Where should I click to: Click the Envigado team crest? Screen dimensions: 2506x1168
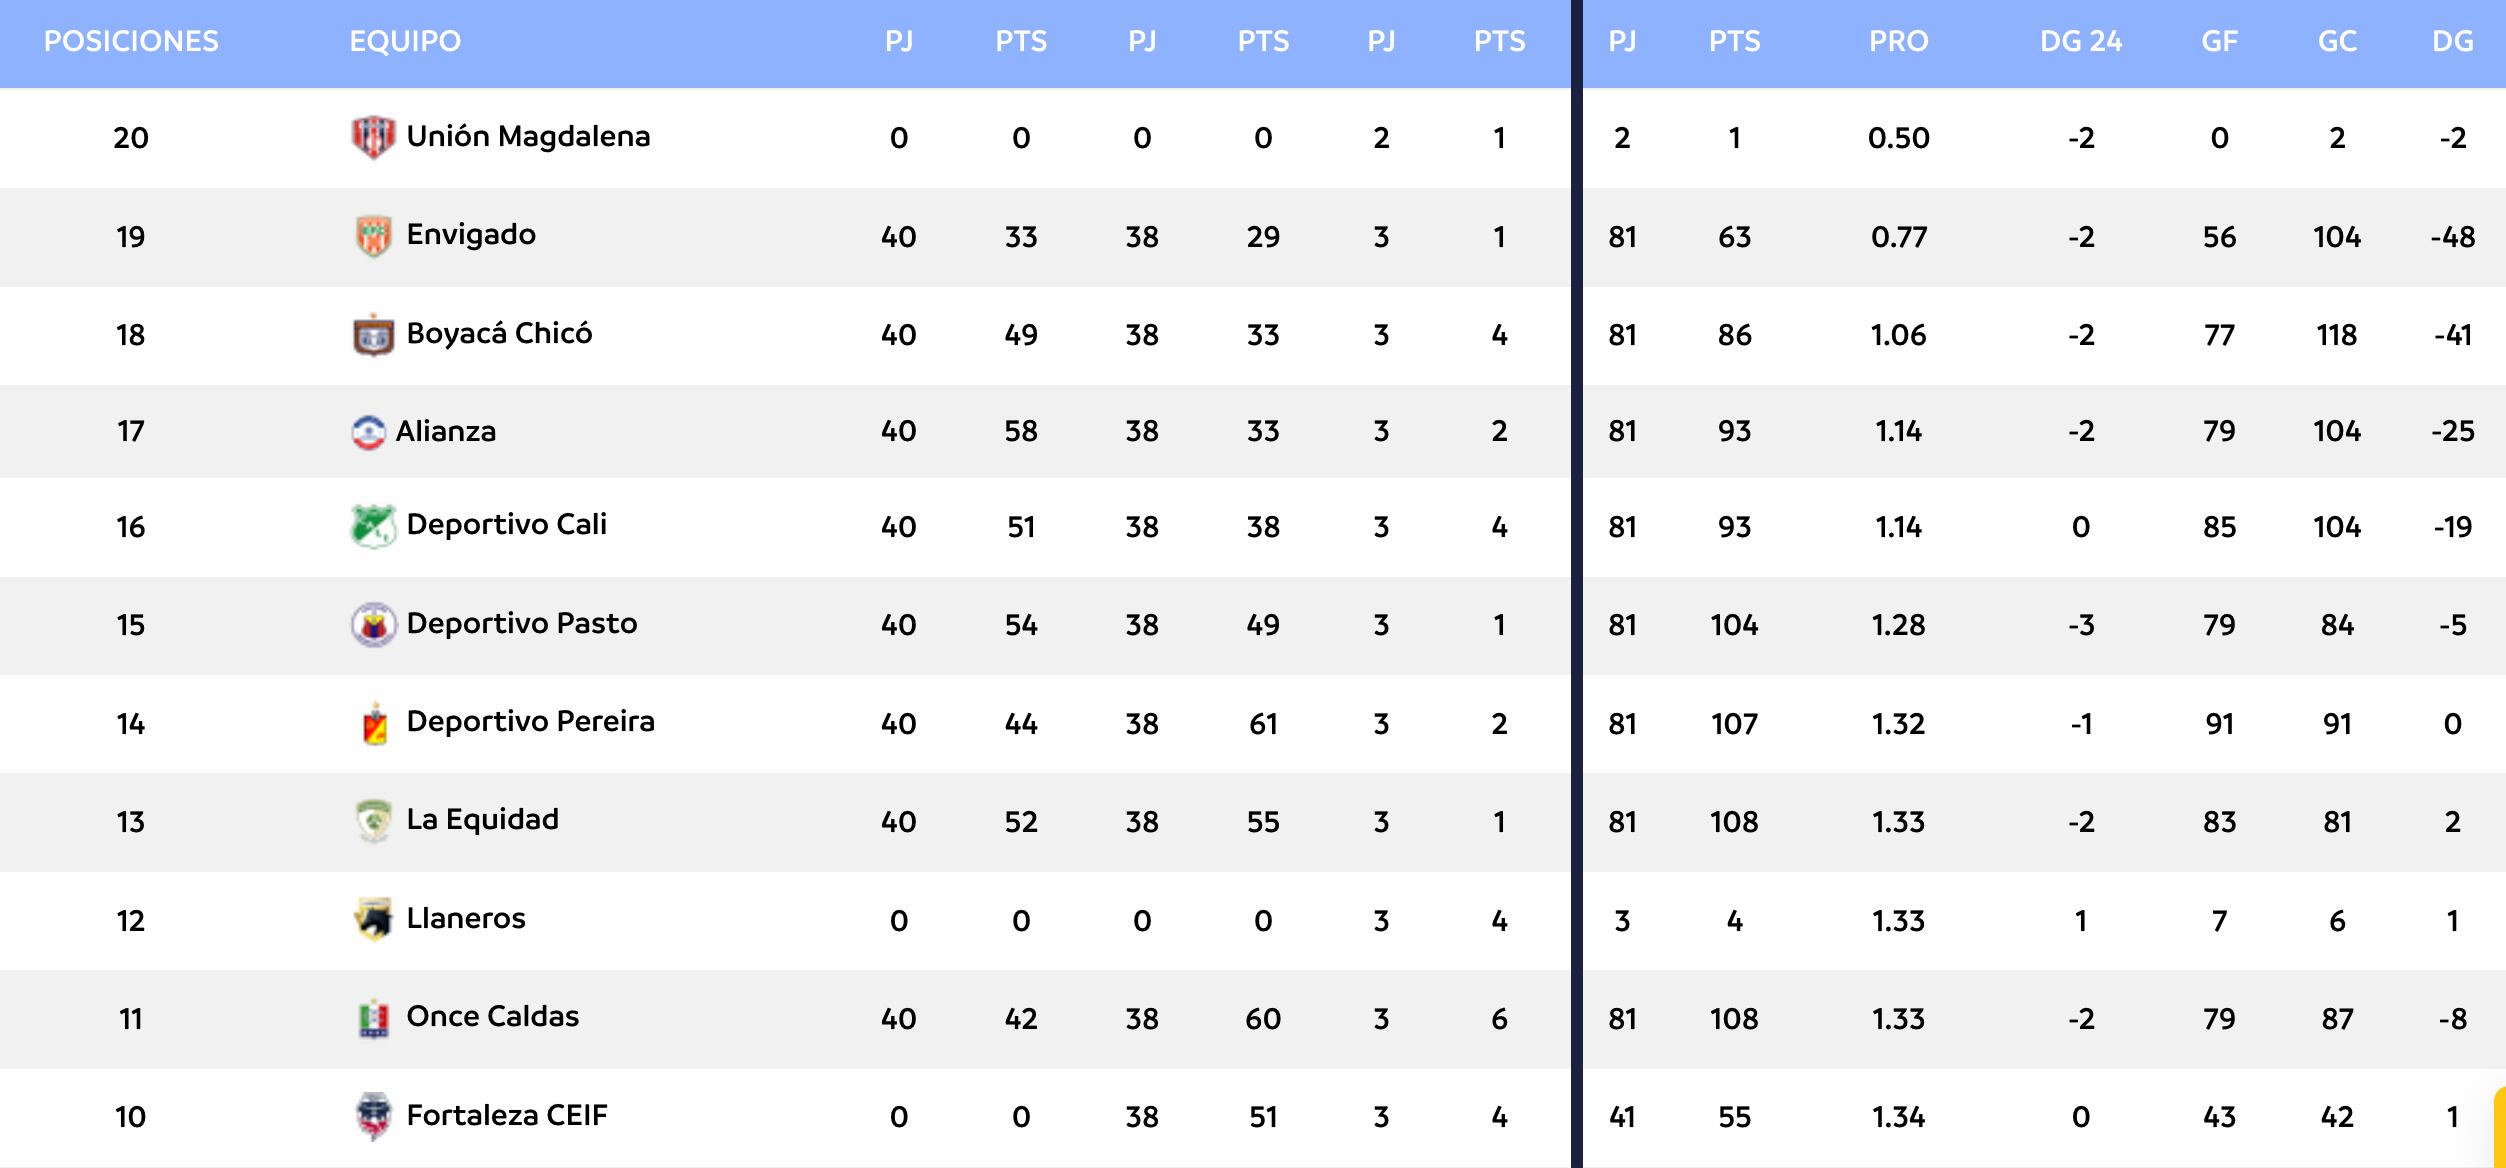373,236
